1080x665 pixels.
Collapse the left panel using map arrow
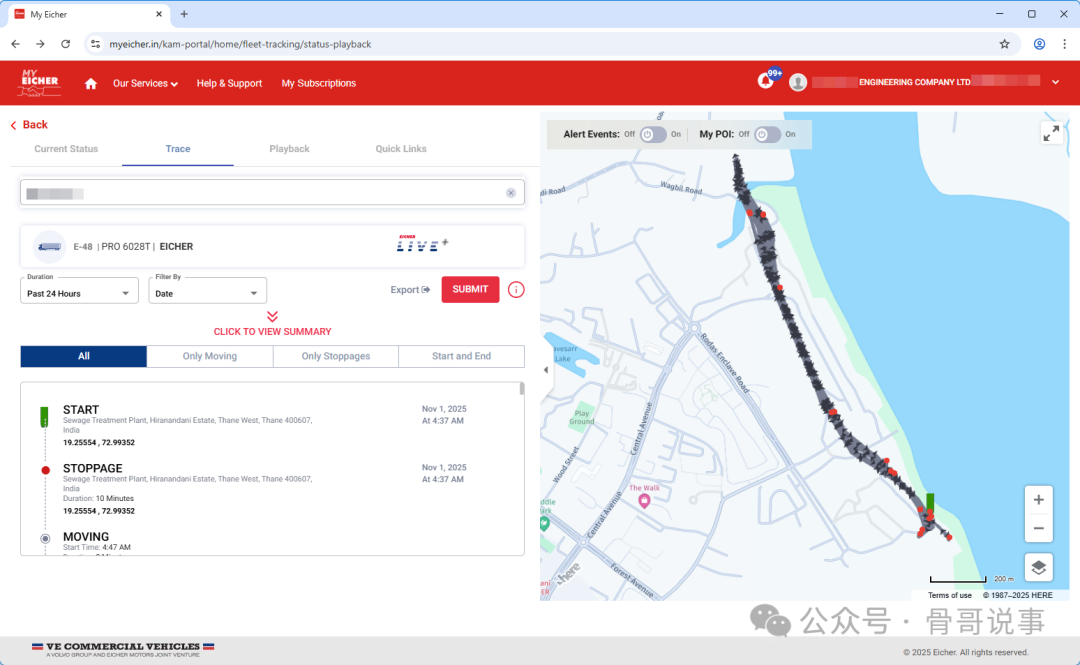pos(546,370)
